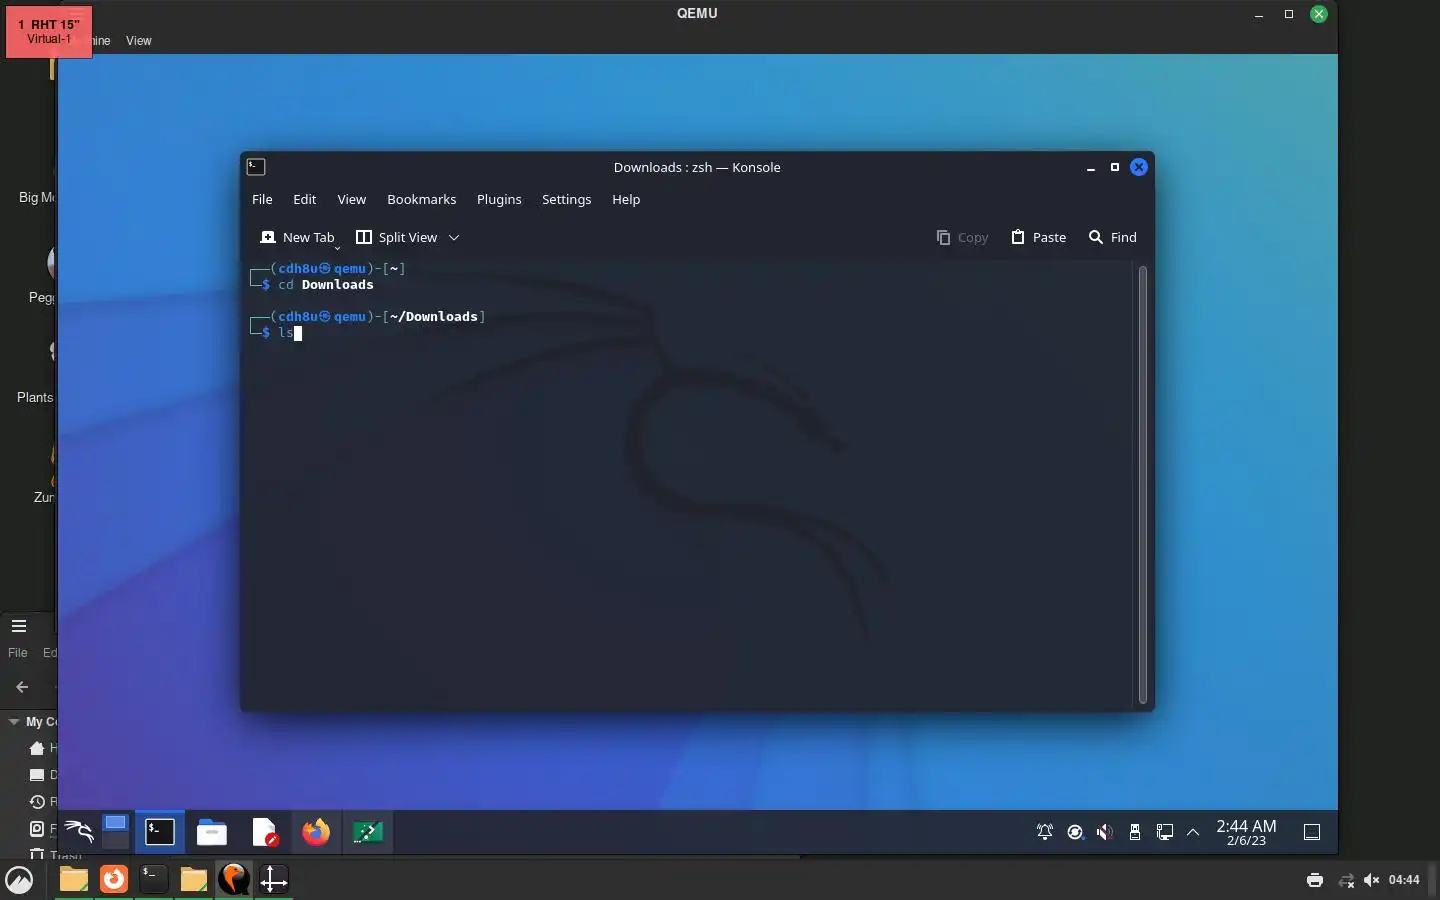
Task: Click the Home icon in file manager sidebar
Action: [x=37, y=748]
